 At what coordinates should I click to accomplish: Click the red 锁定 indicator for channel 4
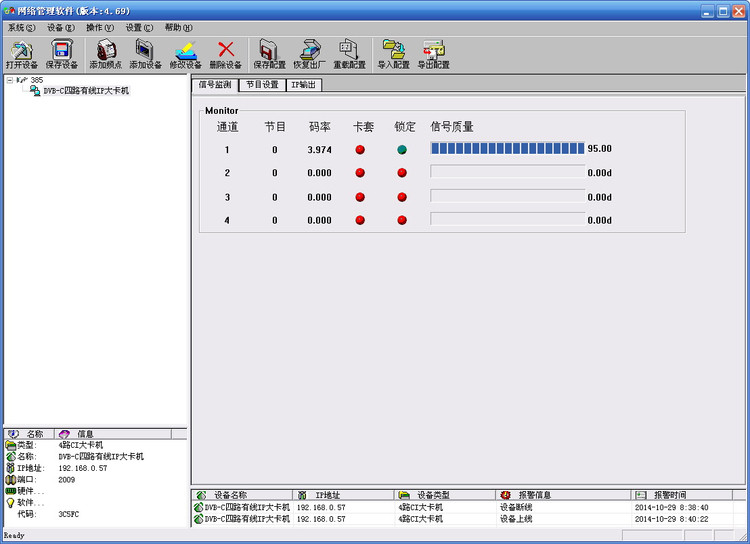pyautogui.click(x=402, y=220)
